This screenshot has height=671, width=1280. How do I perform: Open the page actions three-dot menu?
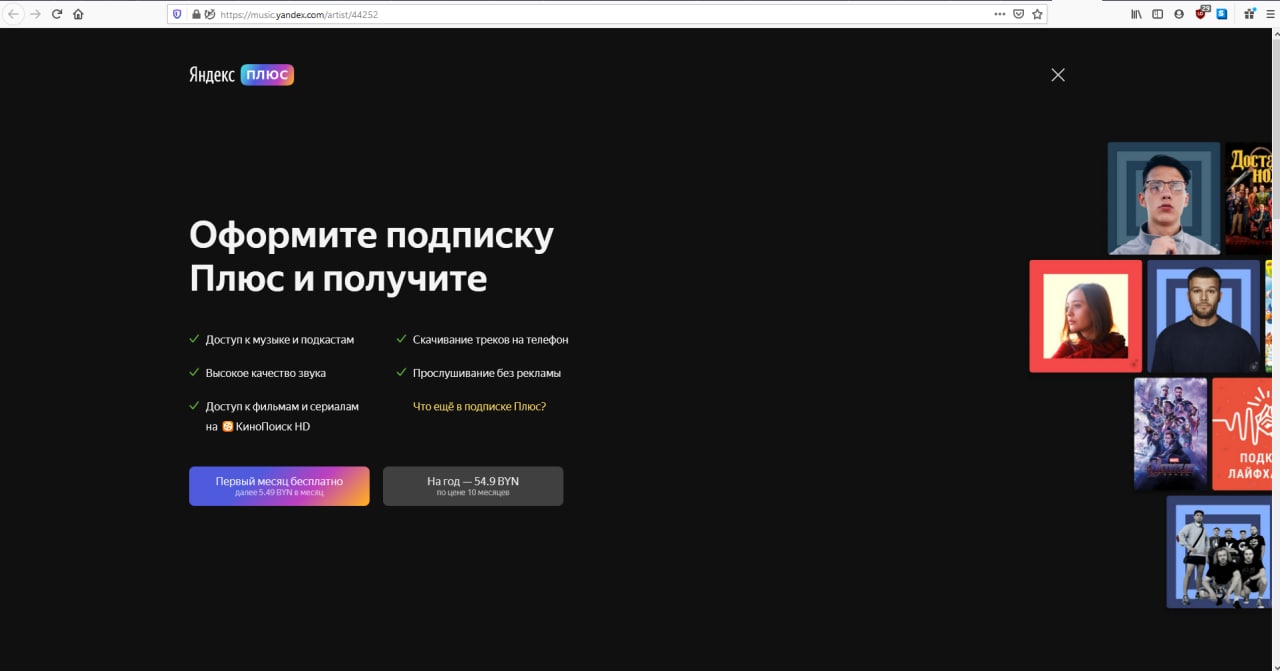click(1000, 14)
